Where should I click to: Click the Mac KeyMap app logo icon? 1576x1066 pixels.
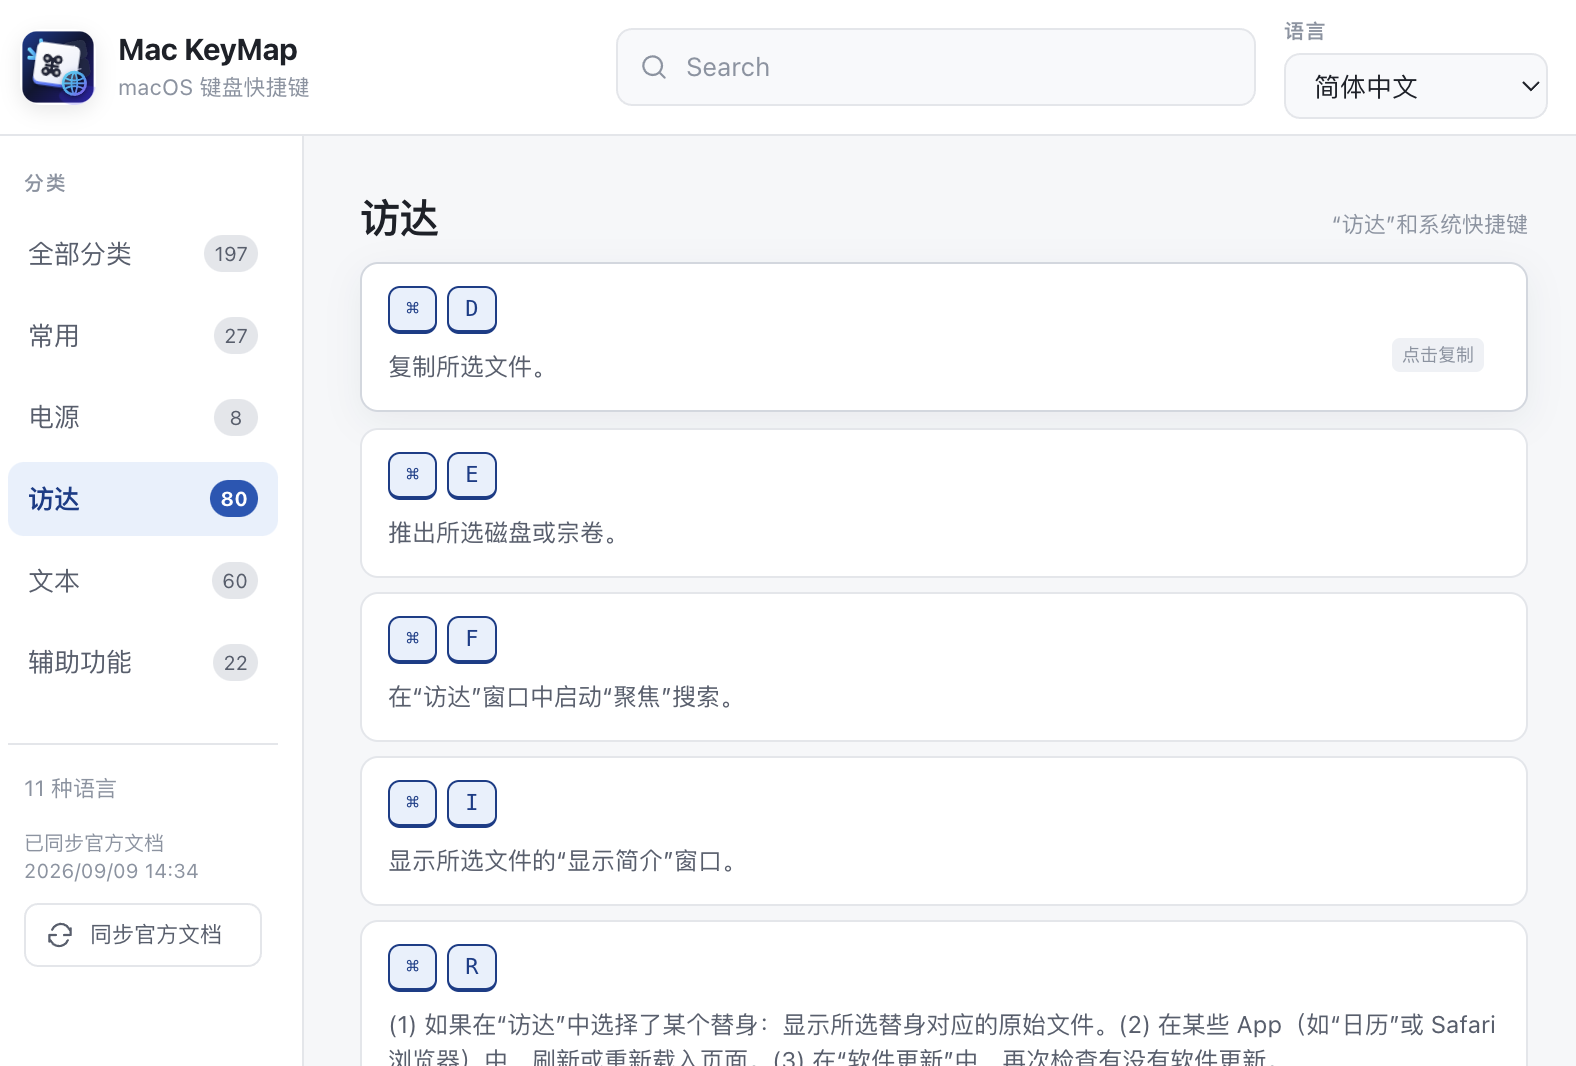click(58, 67)
